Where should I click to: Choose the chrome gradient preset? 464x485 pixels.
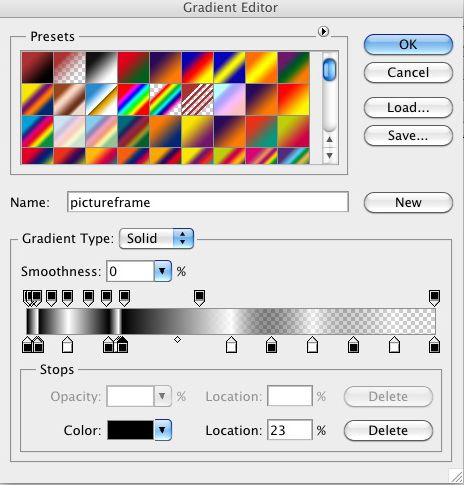click(x=101, y=99)
